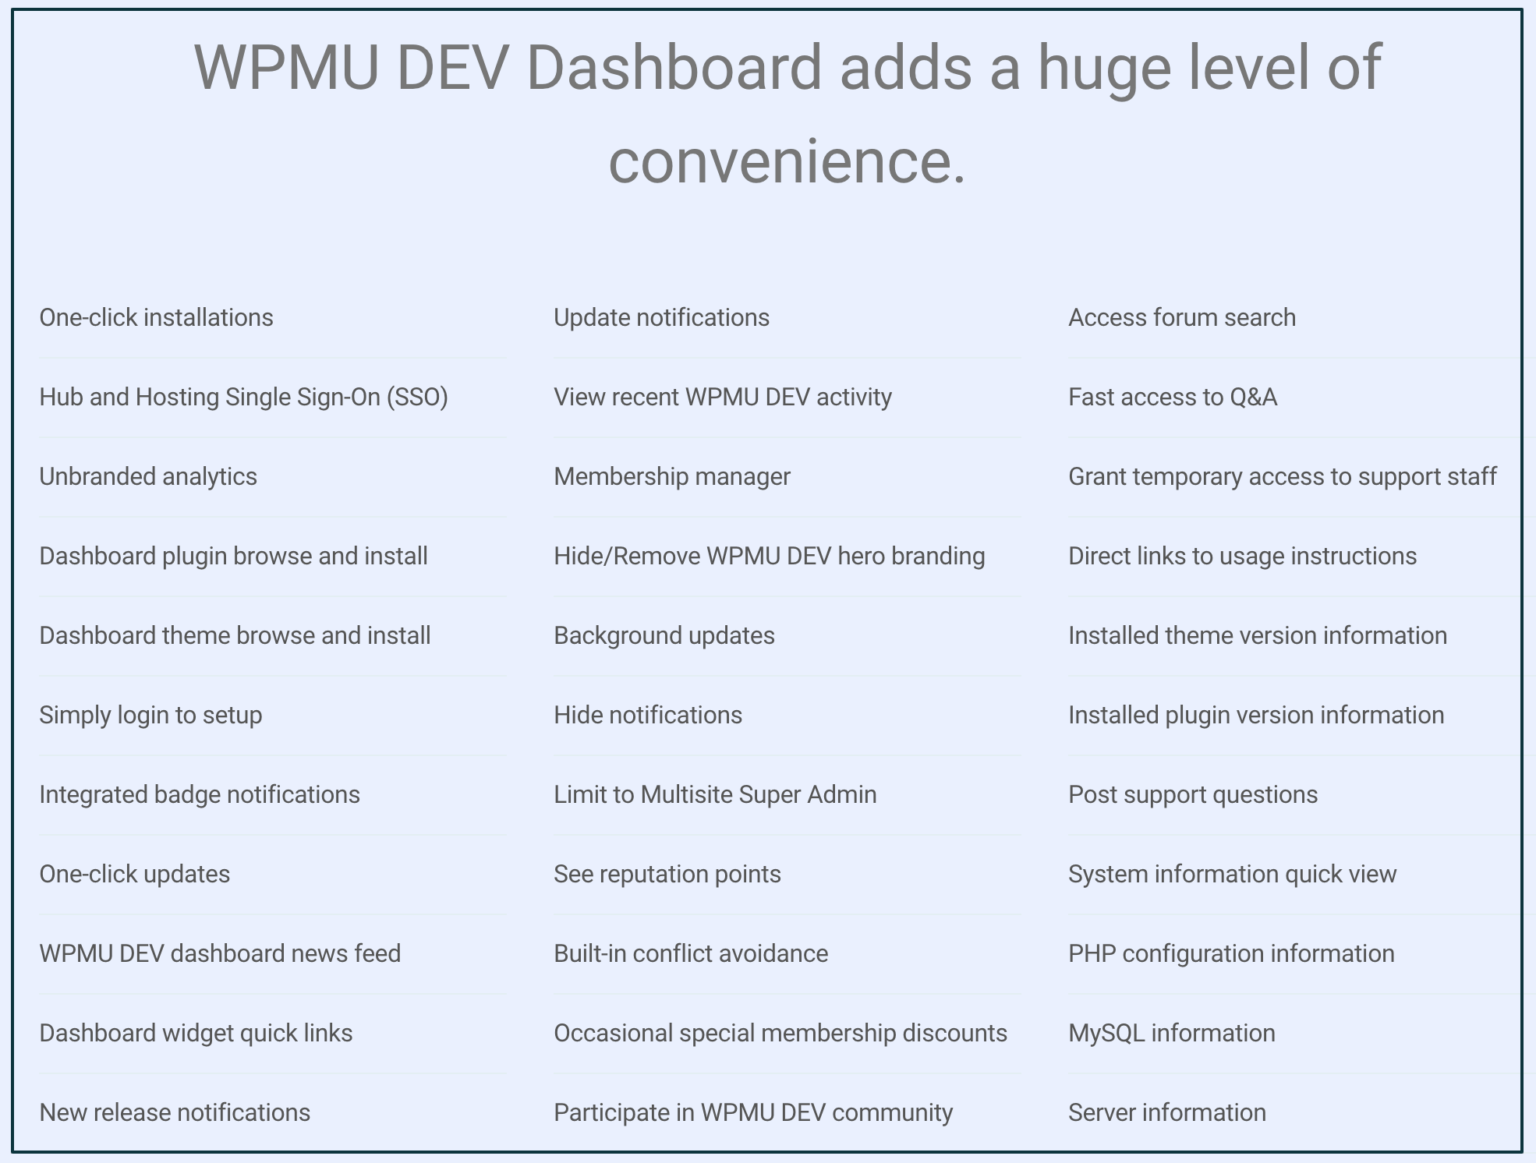
Task: Click Dashboard widget quick links
Action: 195,1033
